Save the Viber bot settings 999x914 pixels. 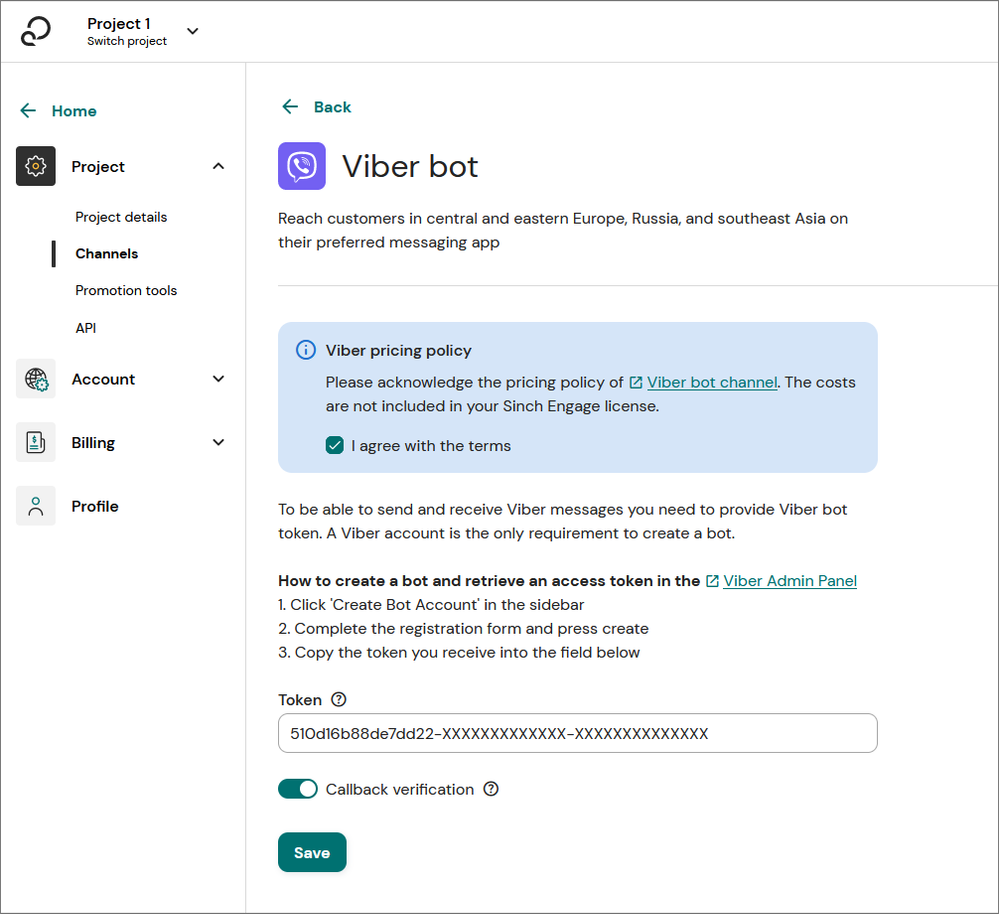coord(312,852)
